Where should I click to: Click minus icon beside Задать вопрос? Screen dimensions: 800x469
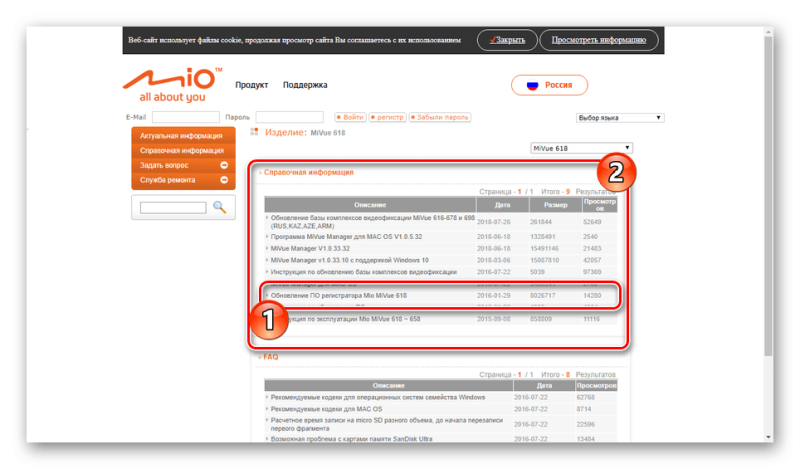pyautogui.click(x=223, y=165)
